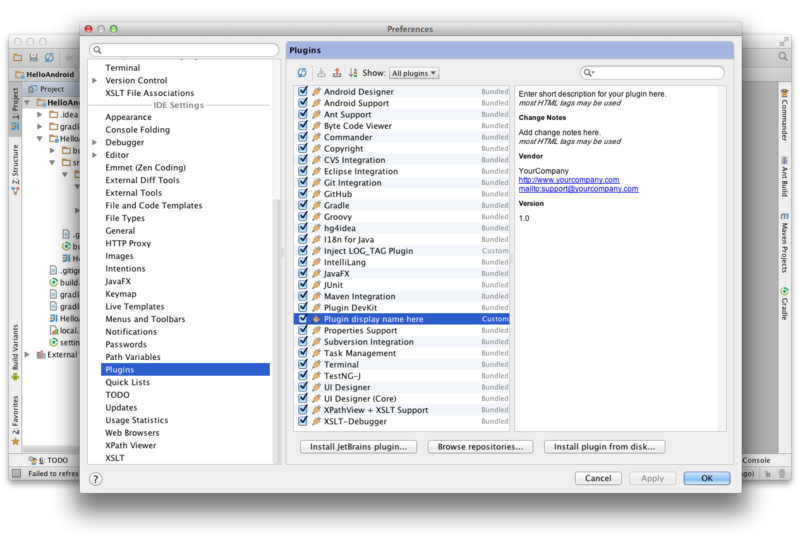Disable the Inject LOG_TAG Plugin checkbox
This screenshot has width=800, height=543.
tap(303, 251)
